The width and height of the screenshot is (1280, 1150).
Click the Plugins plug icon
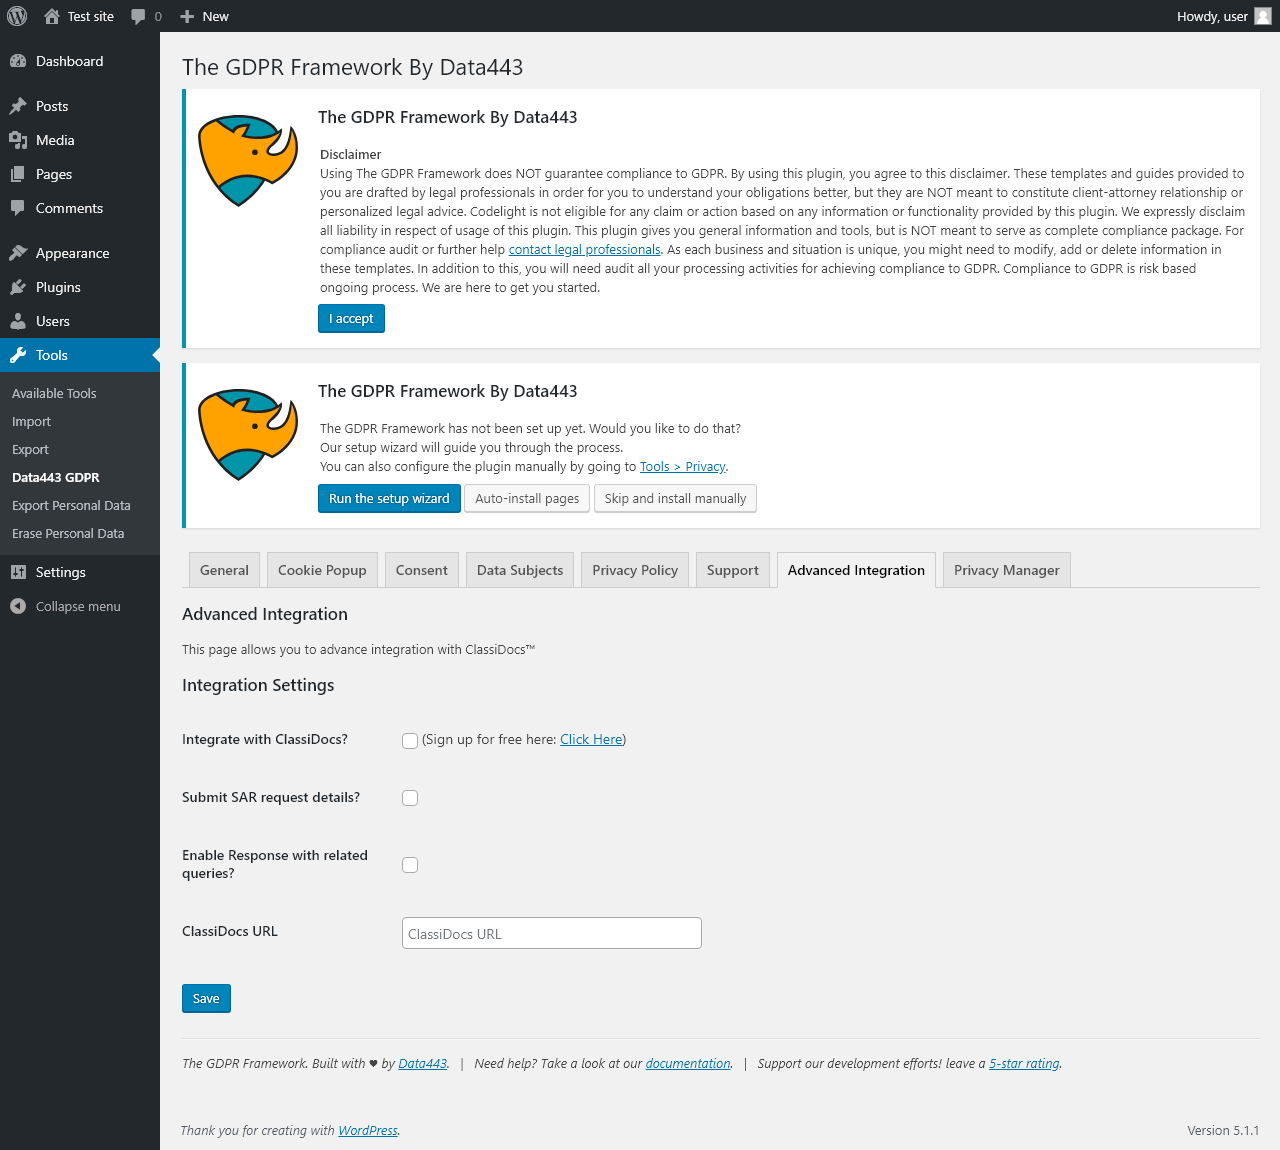click(18, 287)
